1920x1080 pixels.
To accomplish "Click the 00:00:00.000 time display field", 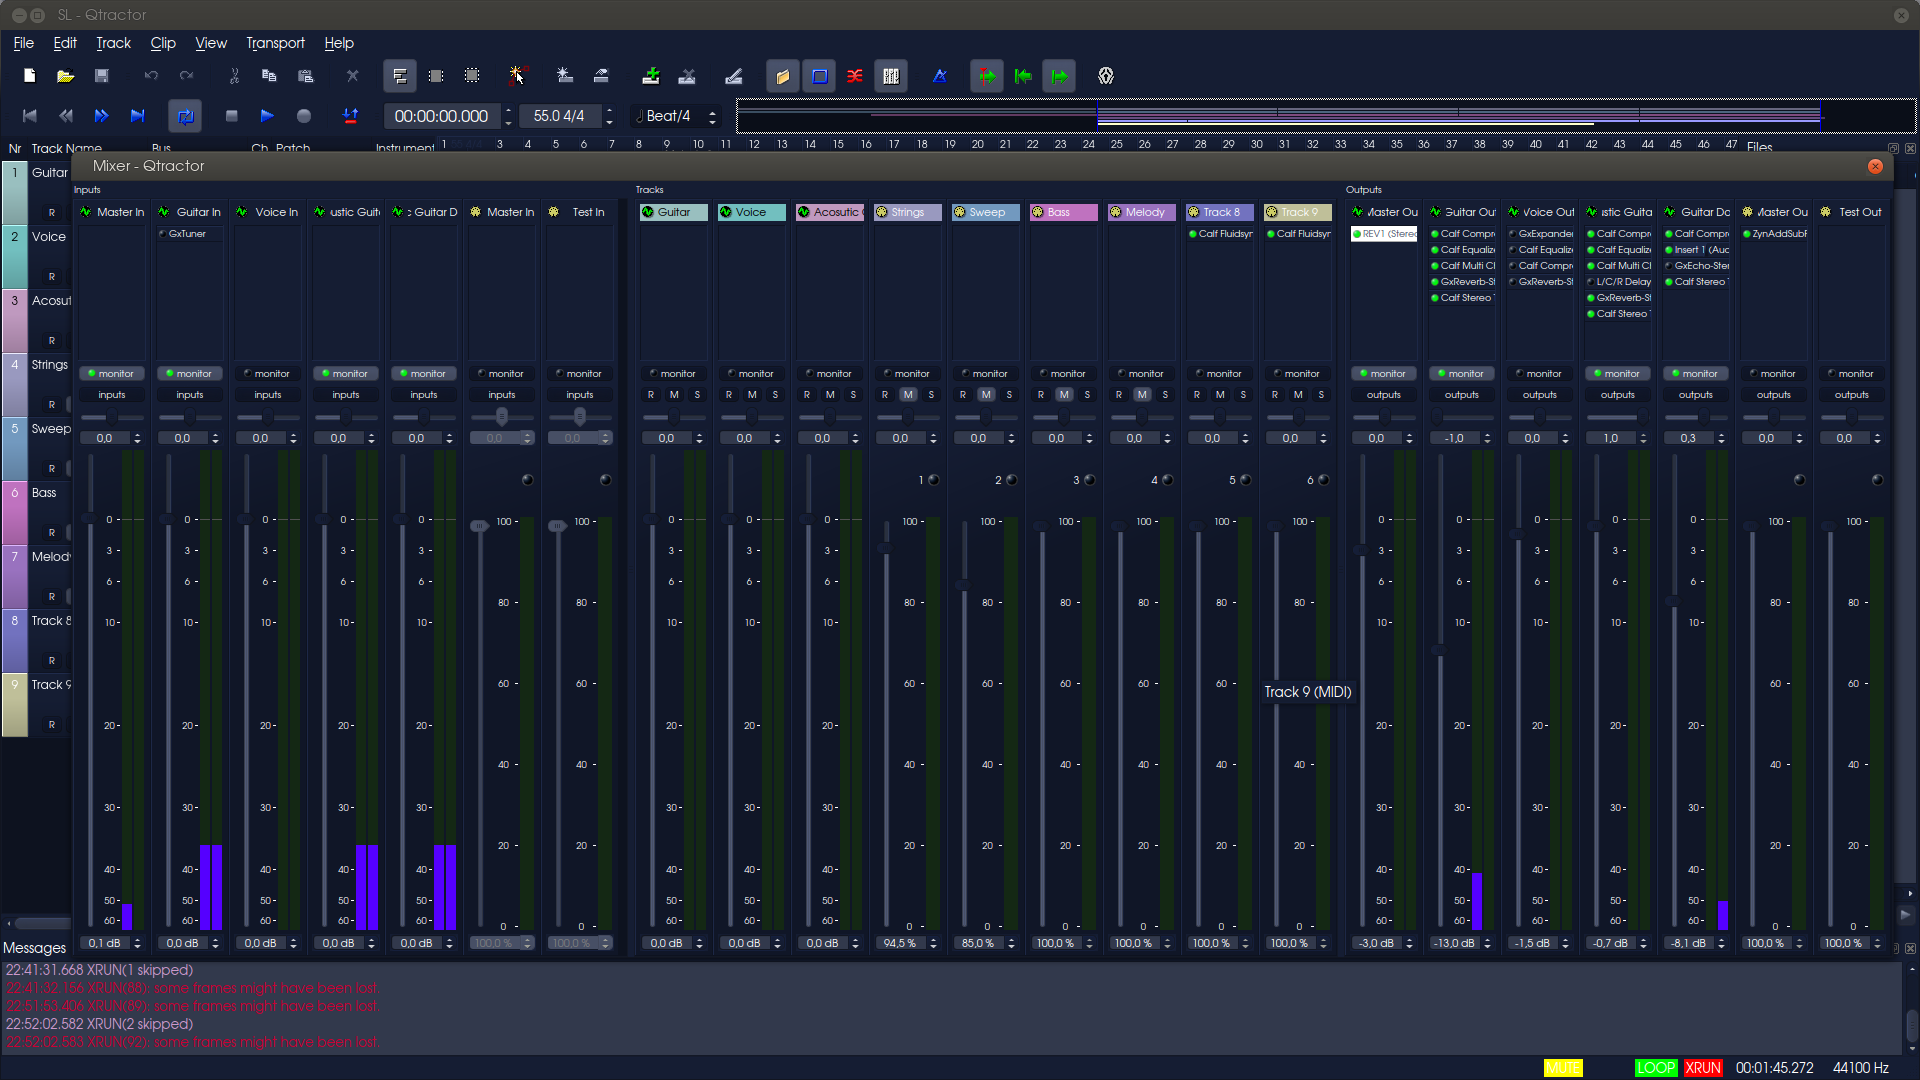I will pos(441,116).
